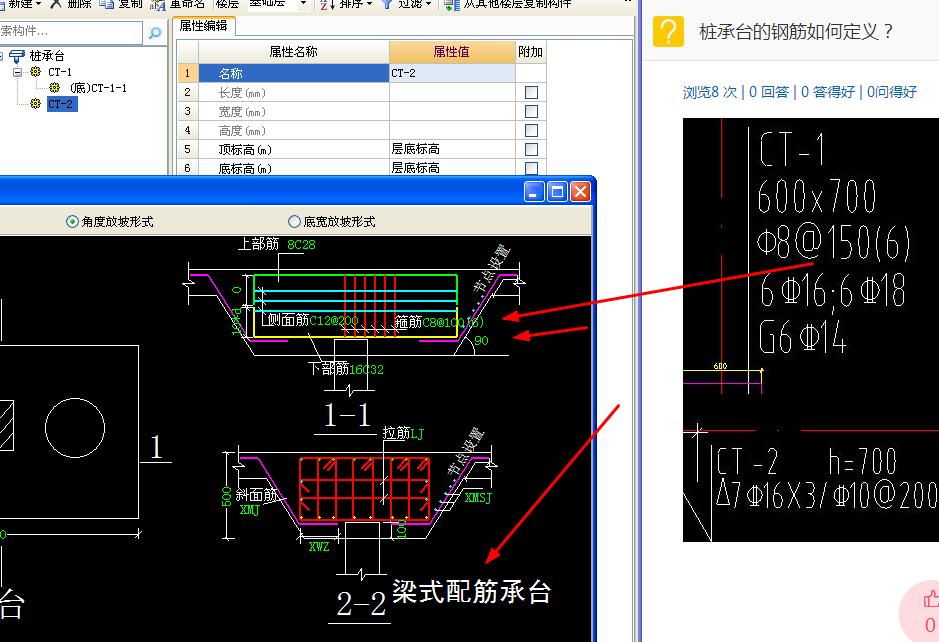This screenshot has height=642, width=939.
Task: Tick the 附加 checkbox for 底标高(m)
Action: (531, 168)
